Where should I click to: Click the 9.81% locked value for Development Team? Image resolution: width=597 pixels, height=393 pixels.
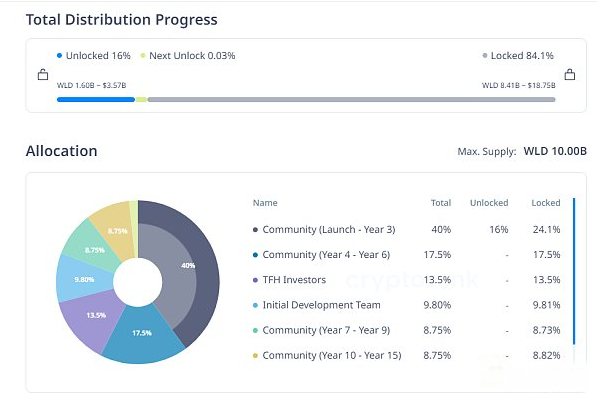tap(546, 305)
